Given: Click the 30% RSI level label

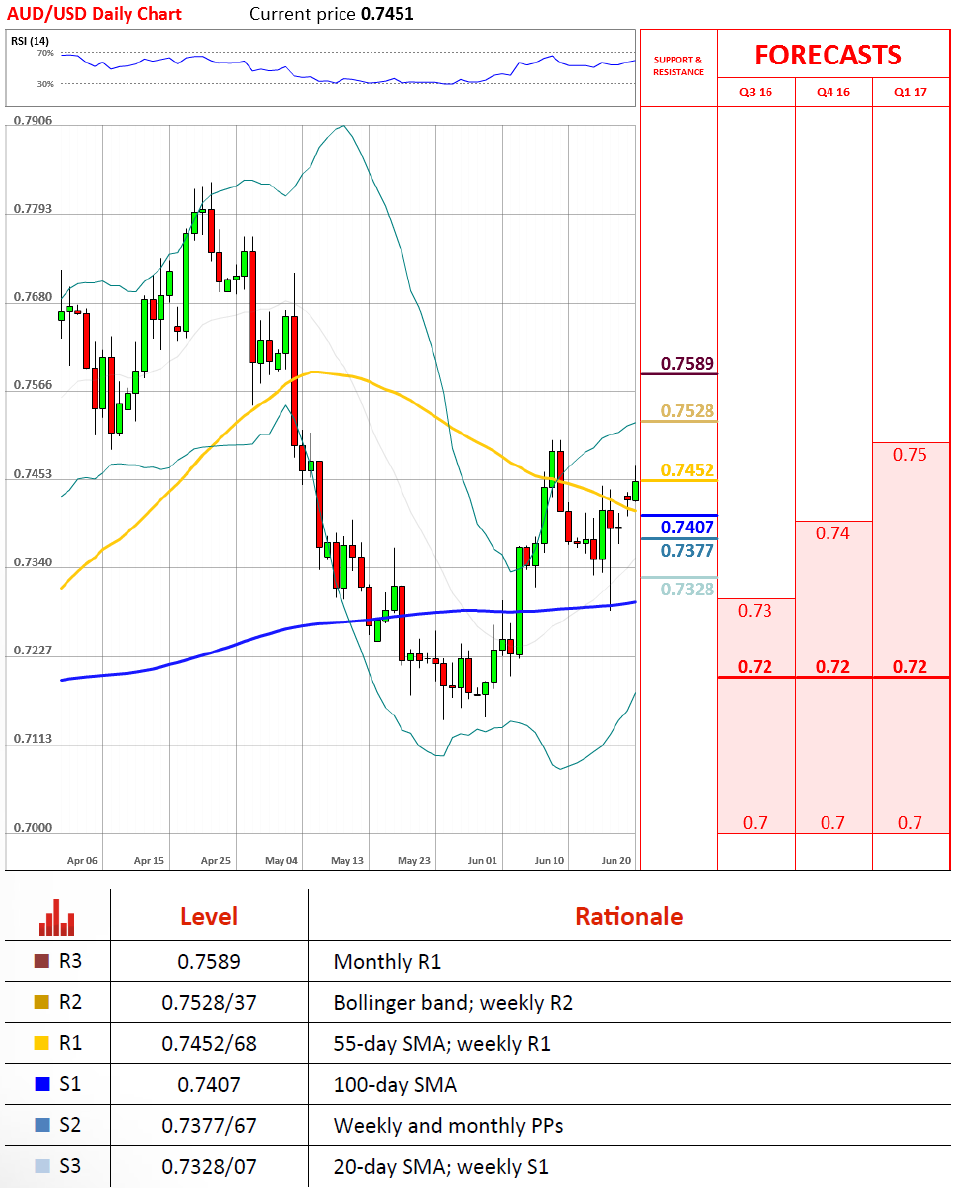Looking at the screenshot, I should pyautogui.click(x=45, y=84).
